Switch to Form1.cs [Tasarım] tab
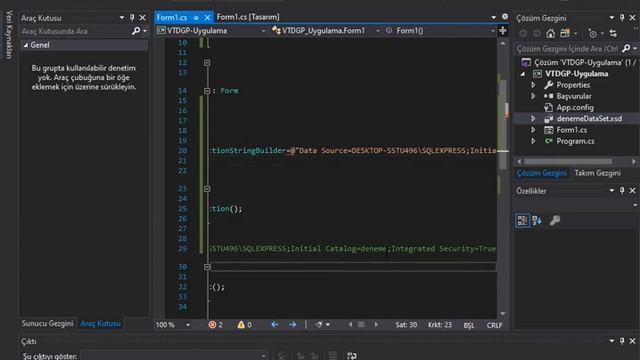640x360 pixels. pyautogui.click(x=248, y=17)
